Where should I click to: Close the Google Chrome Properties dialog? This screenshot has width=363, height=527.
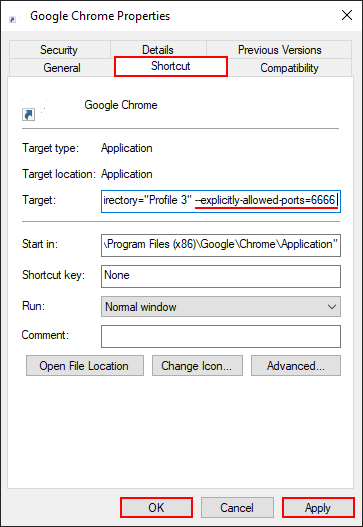click(x=347, y=15)
